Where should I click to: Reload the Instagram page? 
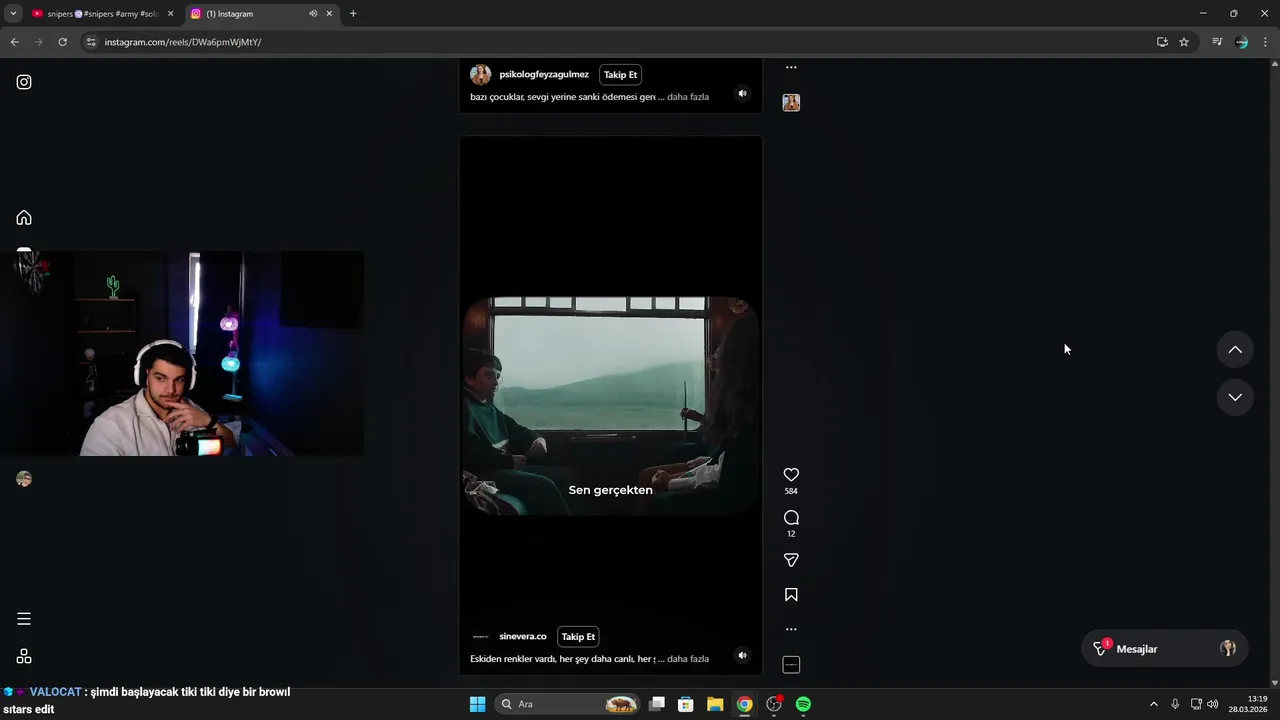(x=62, y=42)
